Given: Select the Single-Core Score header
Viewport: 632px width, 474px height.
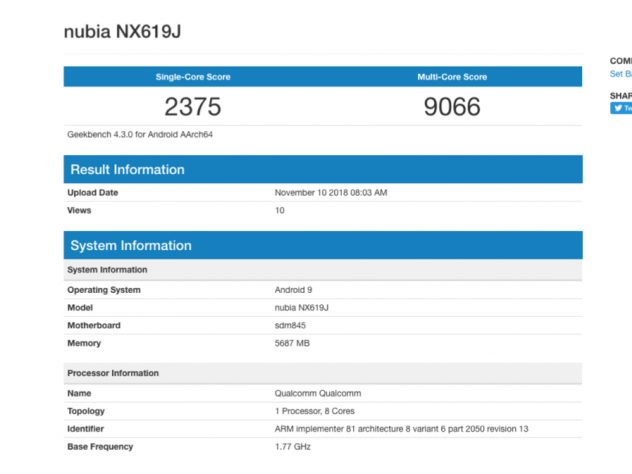Looking at the screenshot, I should 192,77.
